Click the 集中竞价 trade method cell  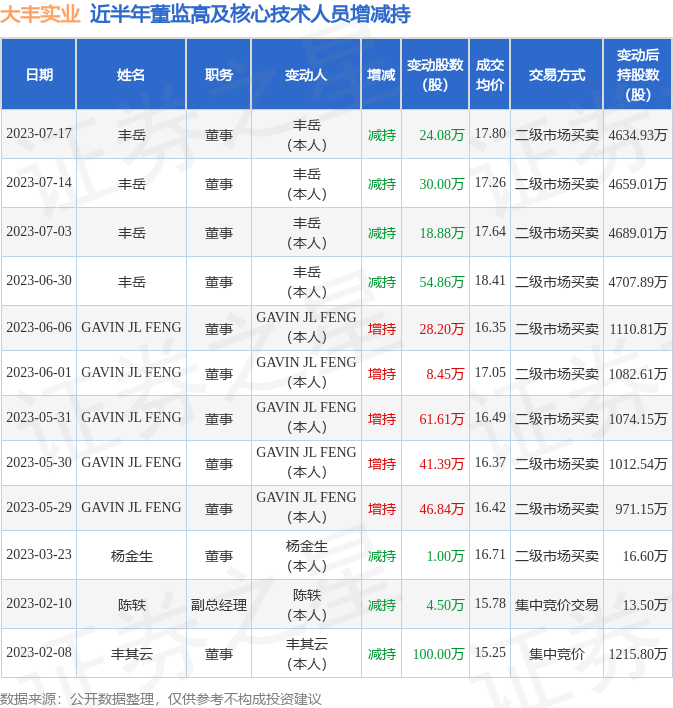(x=556, y=654)
